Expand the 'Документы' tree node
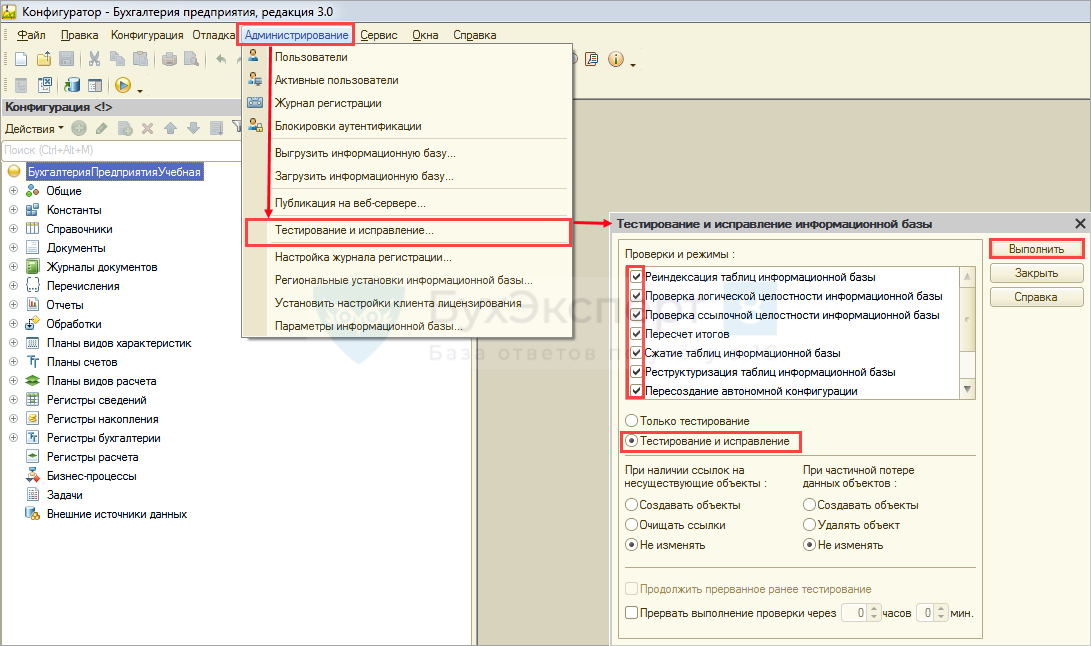Image resolution: width=1091 pixels, height=646 pixels. pos(13,247)
